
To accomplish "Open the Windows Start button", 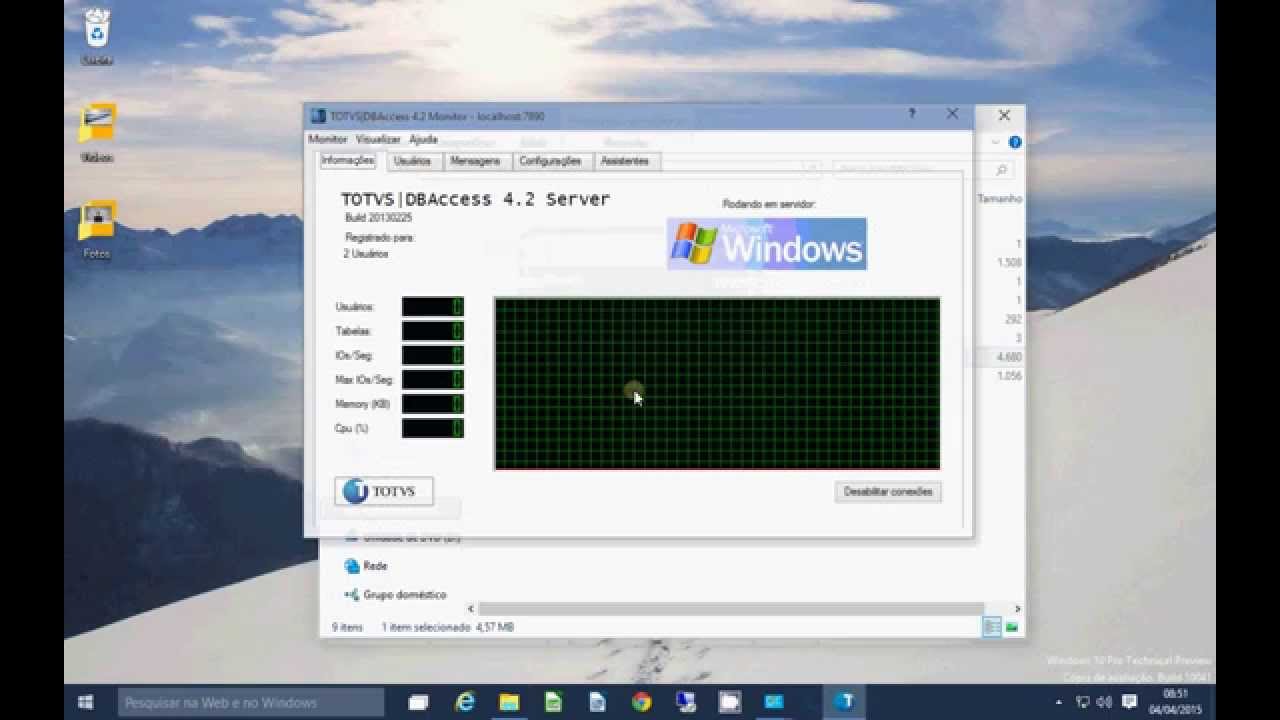I will pos(87,702).
